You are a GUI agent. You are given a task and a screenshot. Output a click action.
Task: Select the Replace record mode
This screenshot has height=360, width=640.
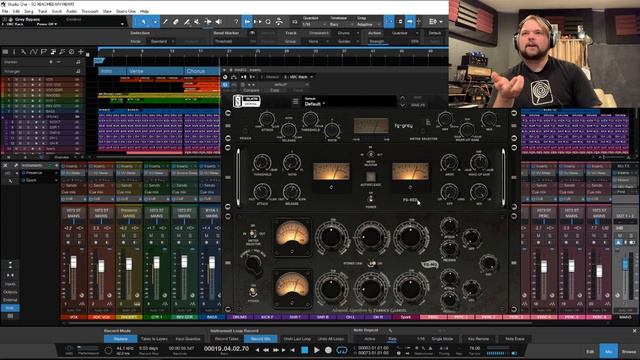(120, 339)
